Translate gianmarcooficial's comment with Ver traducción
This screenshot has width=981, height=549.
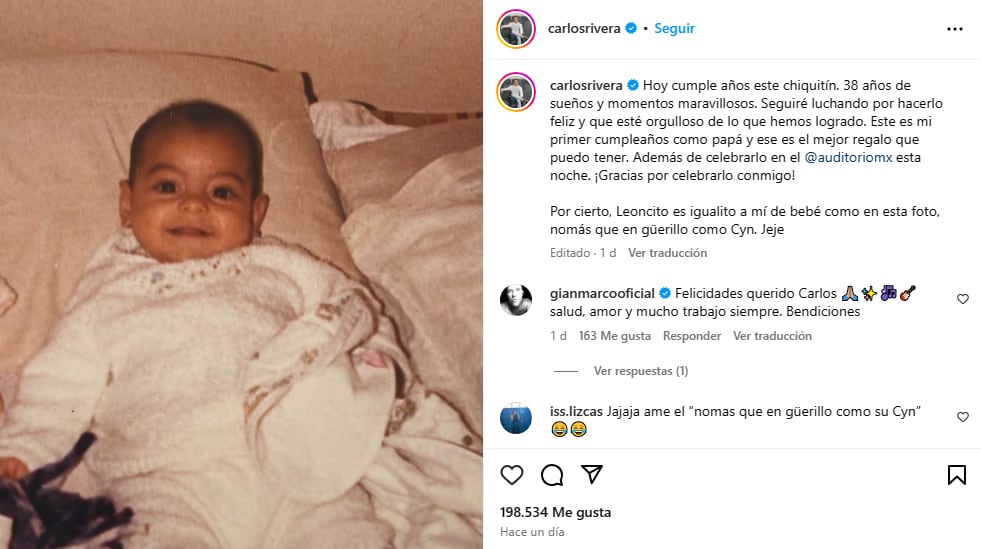click(x=773, y=336)
